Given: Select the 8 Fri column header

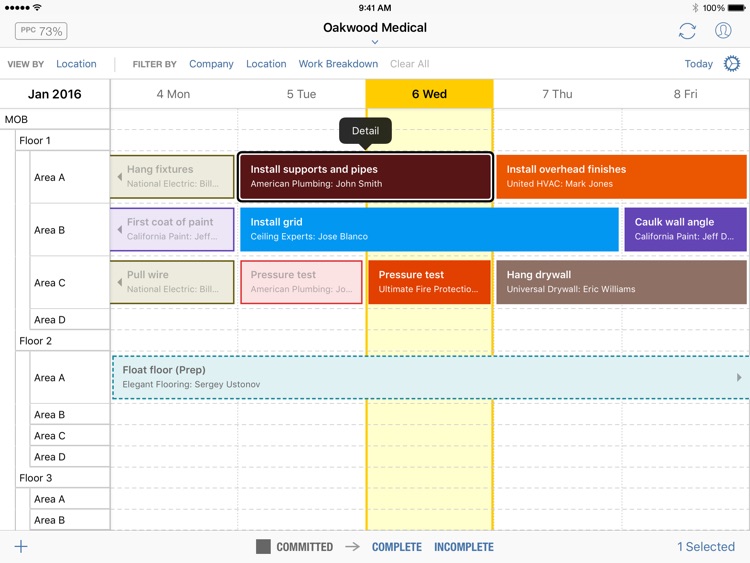Looking at the screenshot, I should click(x=685, y=94).
